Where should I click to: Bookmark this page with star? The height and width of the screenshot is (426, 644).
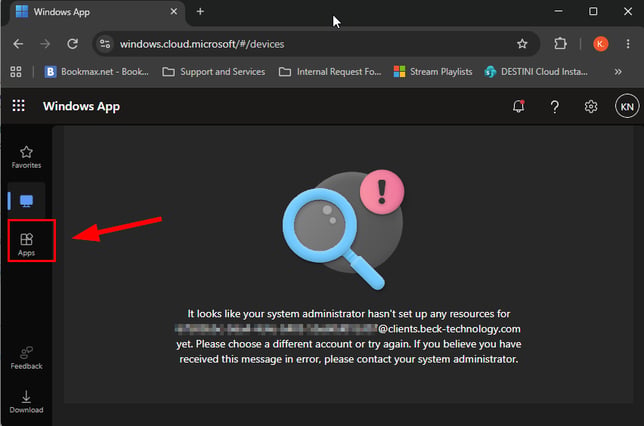tap(522, 44)
